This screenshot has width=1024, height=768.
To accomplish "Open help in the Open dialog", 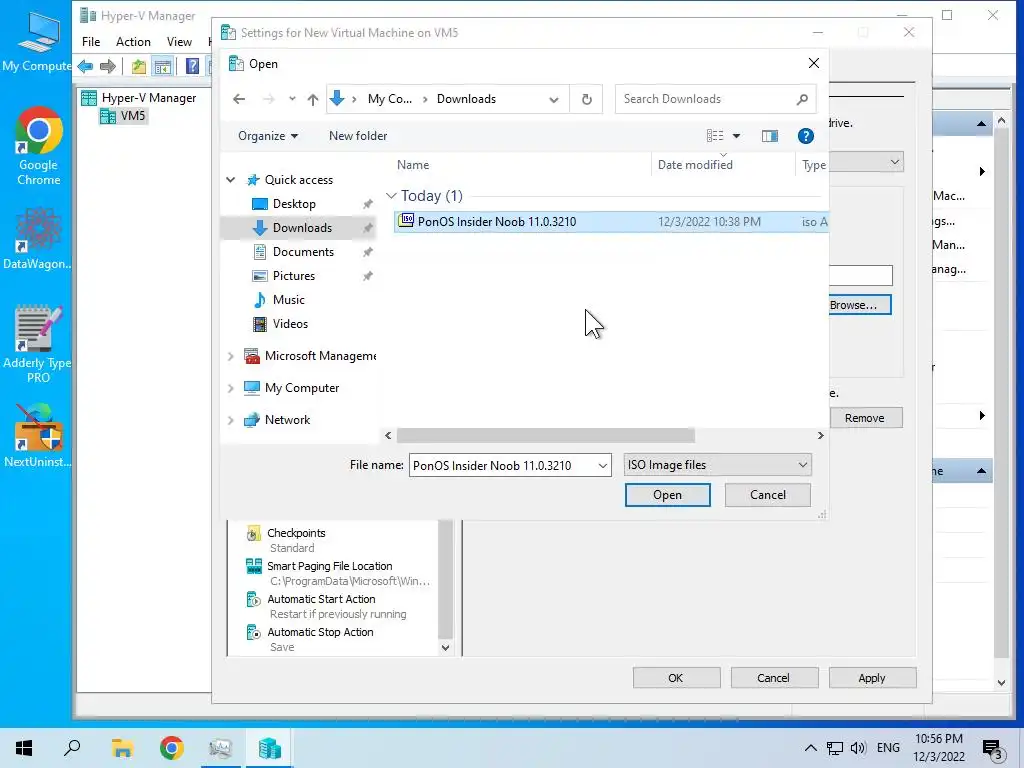I will point(806,136).
